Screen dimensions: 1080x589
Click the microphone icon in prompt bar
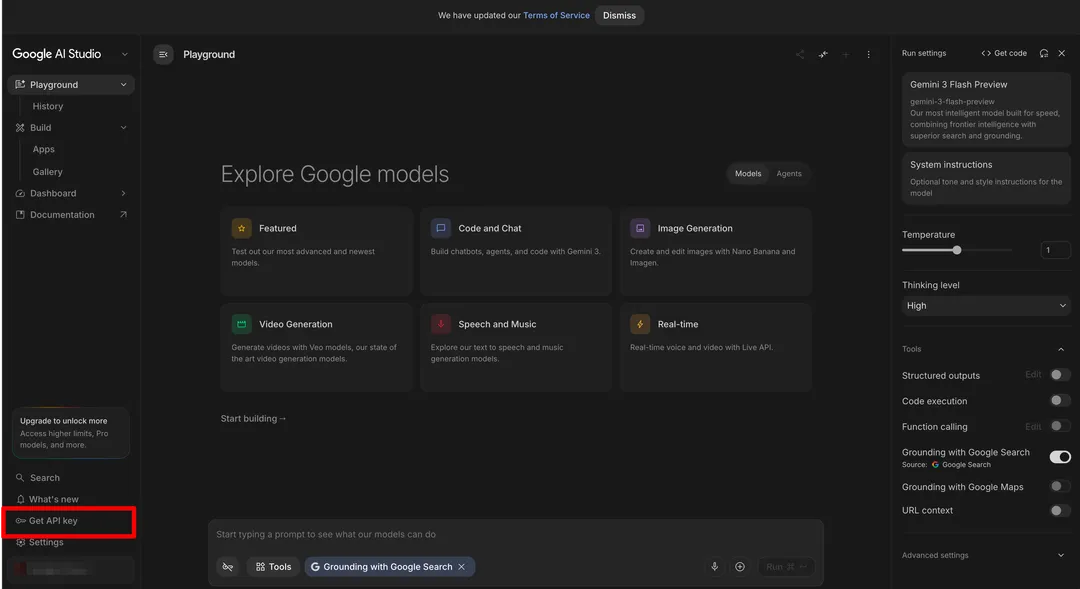click(714, 566)
